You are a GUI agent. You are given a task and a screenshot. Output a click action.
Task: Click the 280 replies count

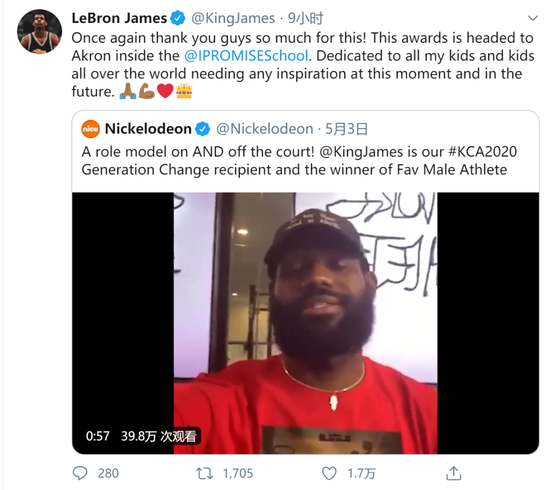click(x=108, y=474)
